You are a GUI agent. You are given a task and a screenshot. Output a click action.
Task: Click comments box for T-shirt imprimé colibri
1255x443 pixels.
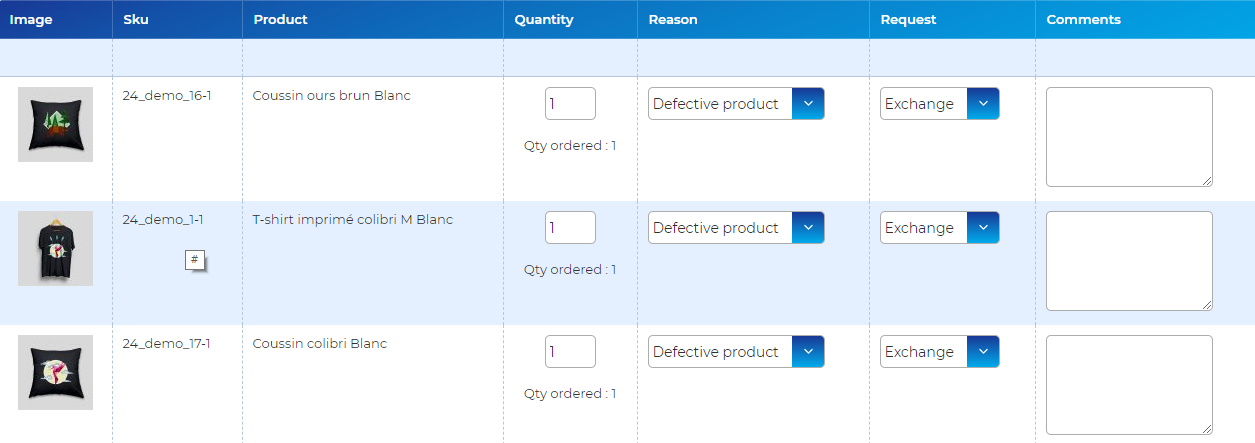point(1129,261)
